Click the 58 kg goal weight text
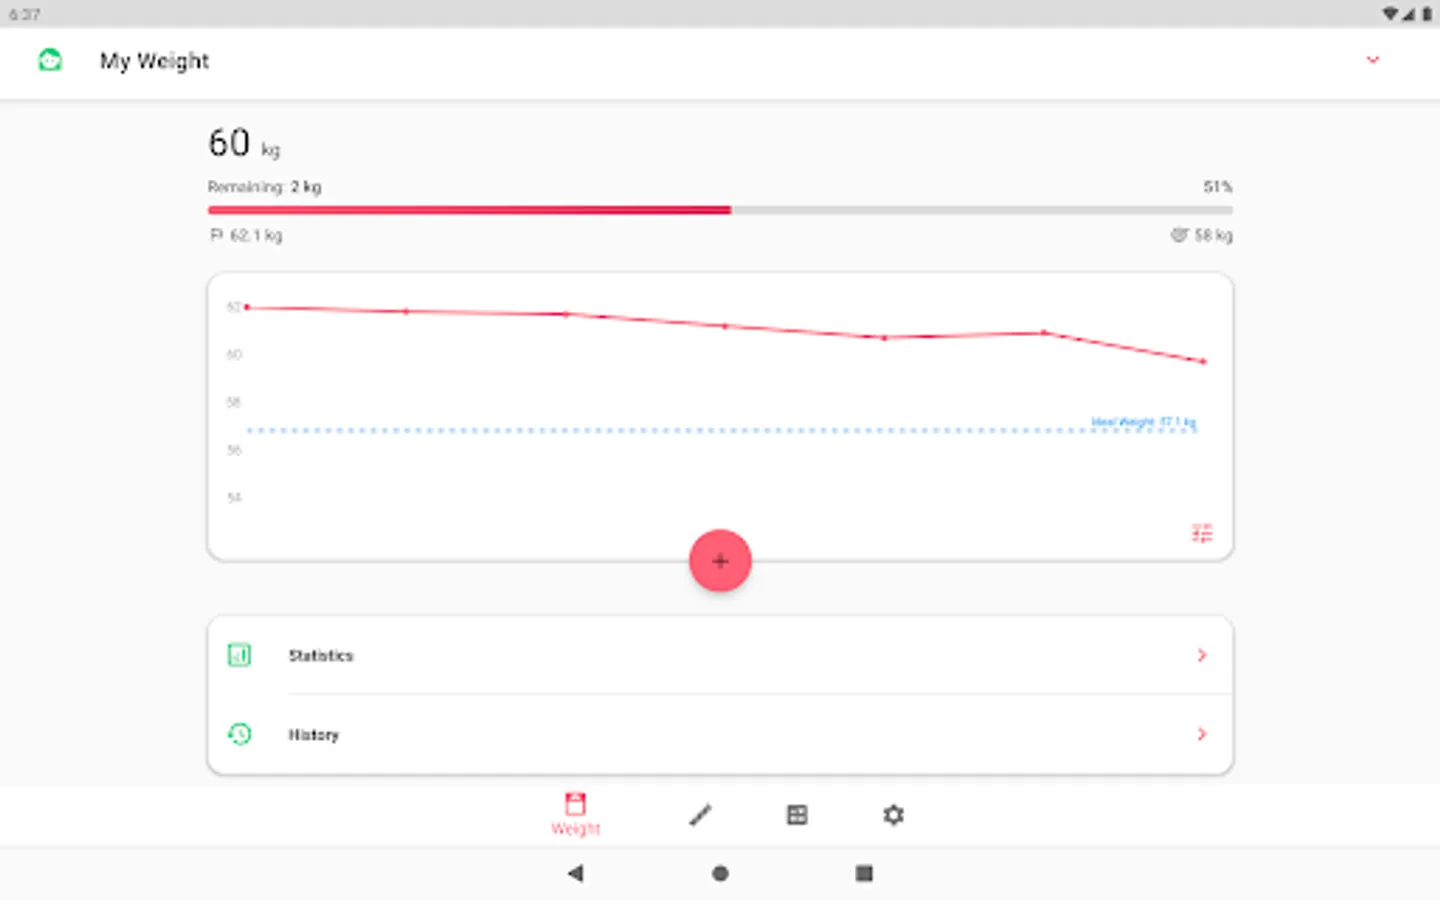Viewport: 1440px width, 900px height. [1213, 236]
